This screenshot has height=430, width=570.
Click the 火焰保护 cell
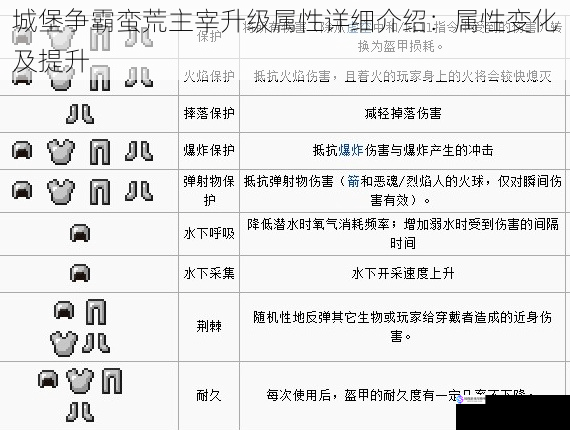pyautogui.click(x=209, y=77)
